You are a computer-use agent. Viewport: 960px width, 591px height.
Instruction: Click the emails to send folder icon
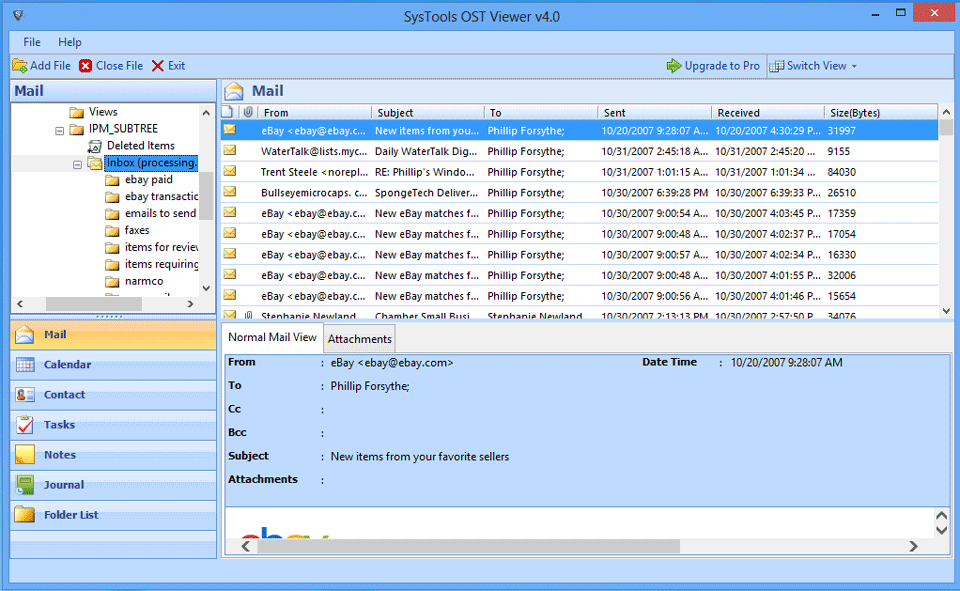point(112,214)
